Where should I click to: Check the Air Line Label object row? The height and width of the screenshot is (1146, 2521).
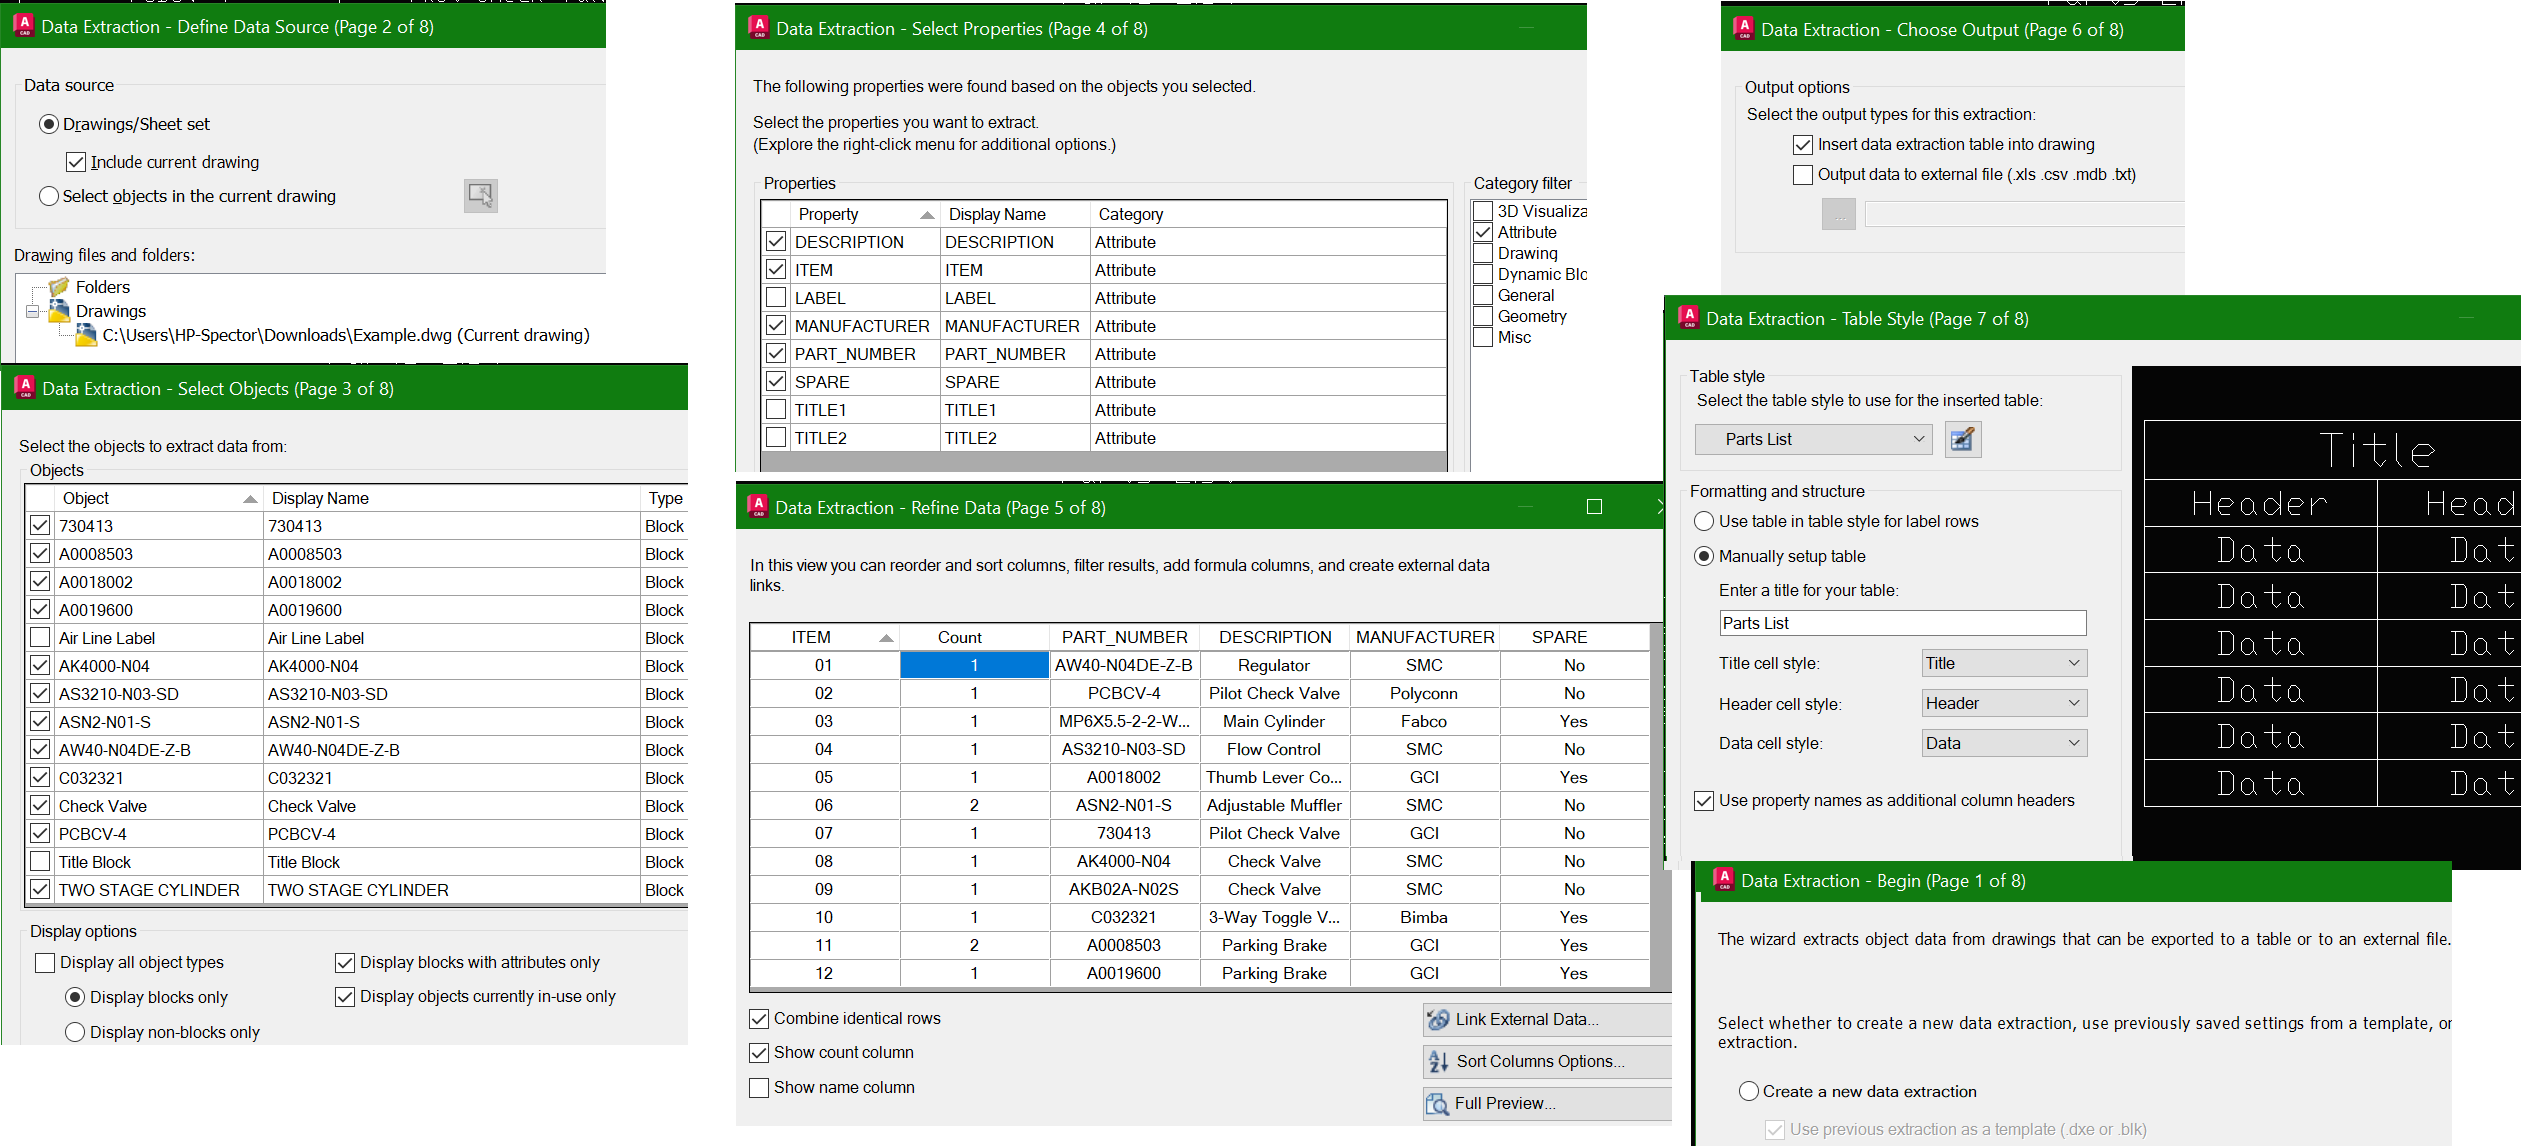(x=40, y=638)
